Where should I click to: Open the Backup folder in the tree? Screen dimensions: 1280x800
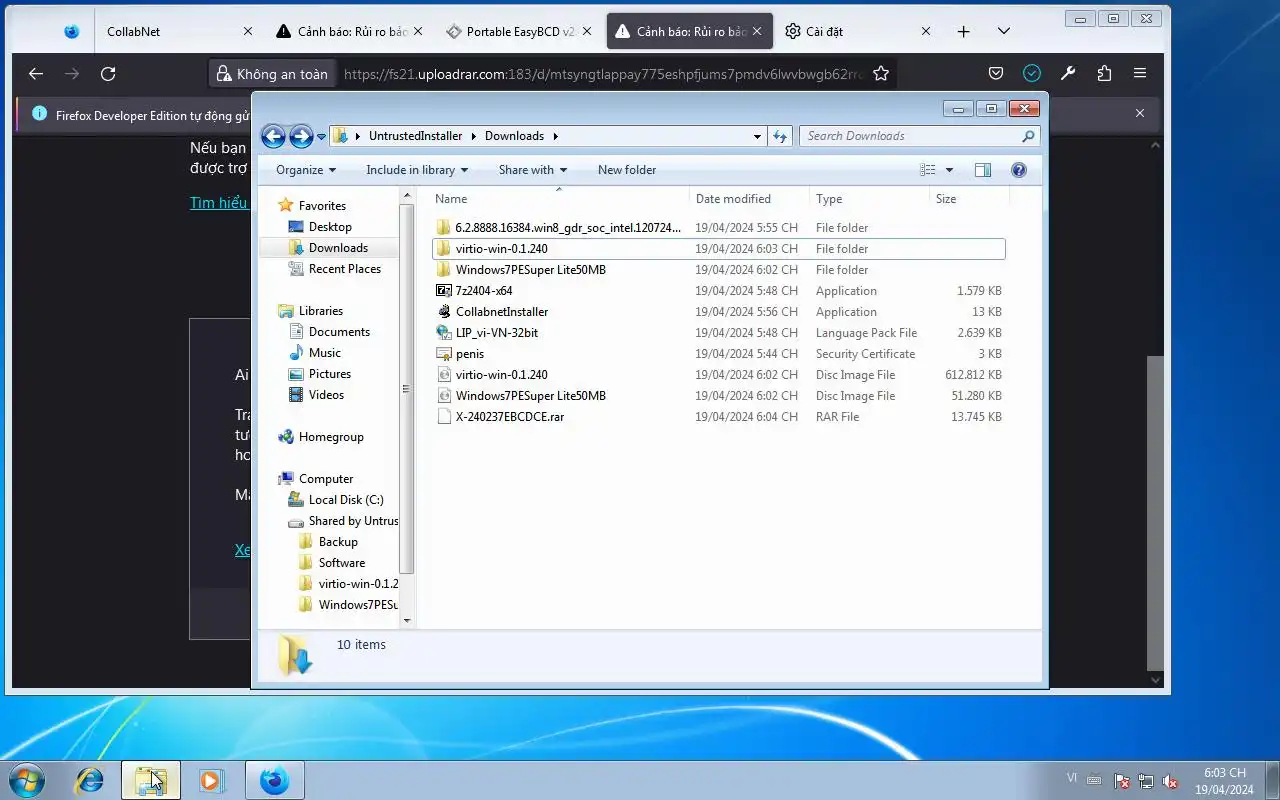(x=338, y=542)
